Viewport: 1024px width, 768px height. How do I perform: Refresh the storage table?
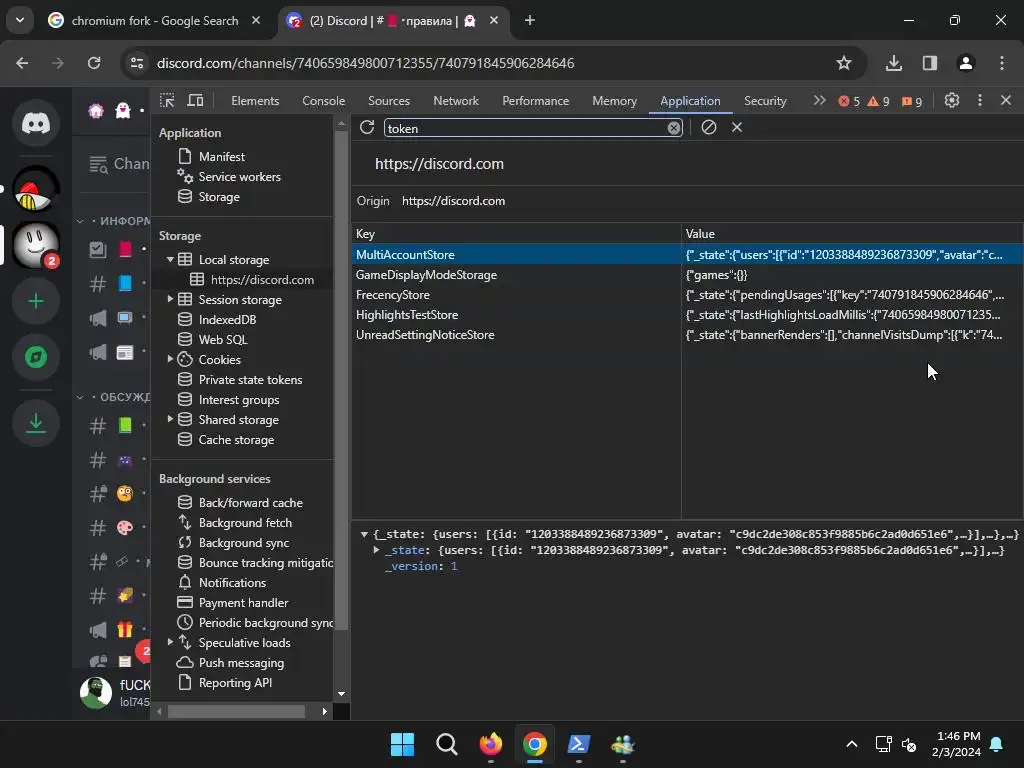point(367,127)
